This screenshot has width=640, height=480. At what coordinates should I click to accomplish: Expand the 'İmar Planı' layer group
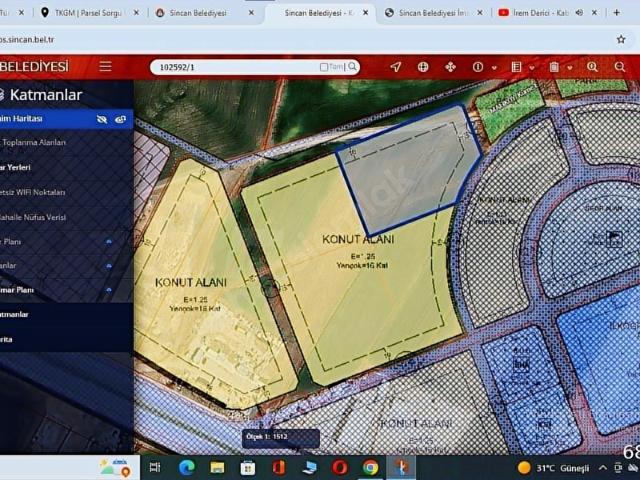[x=108, y=290]
